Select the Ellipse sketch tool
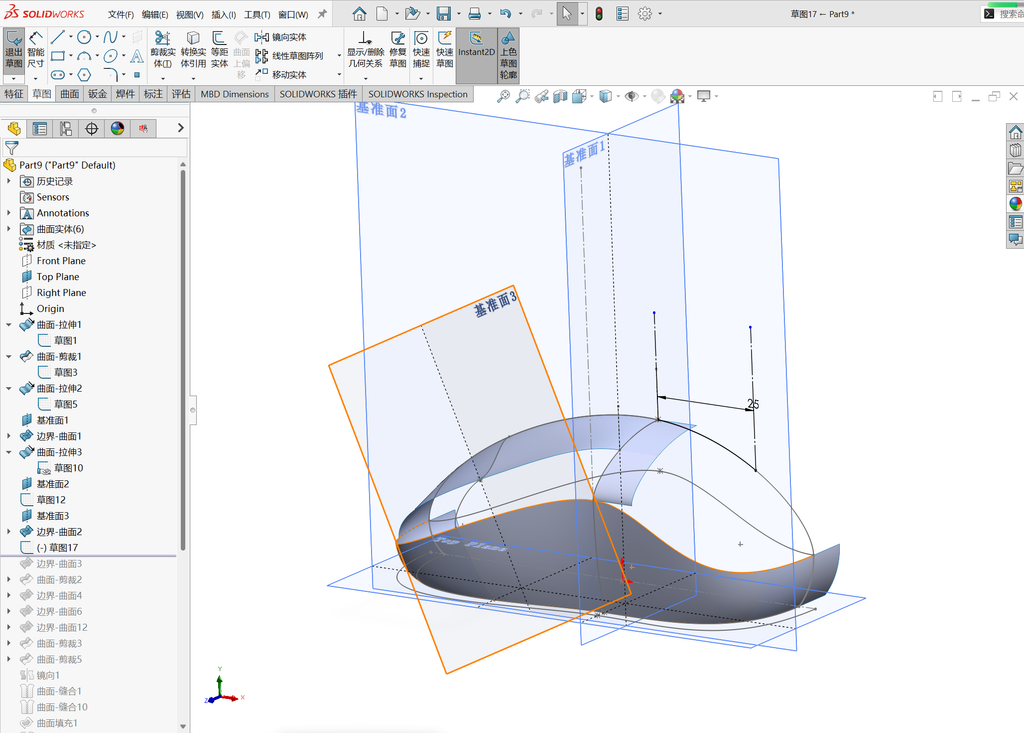Viewport: 1024px width, 733px height. pyautogui.click(x=110, y=56)
